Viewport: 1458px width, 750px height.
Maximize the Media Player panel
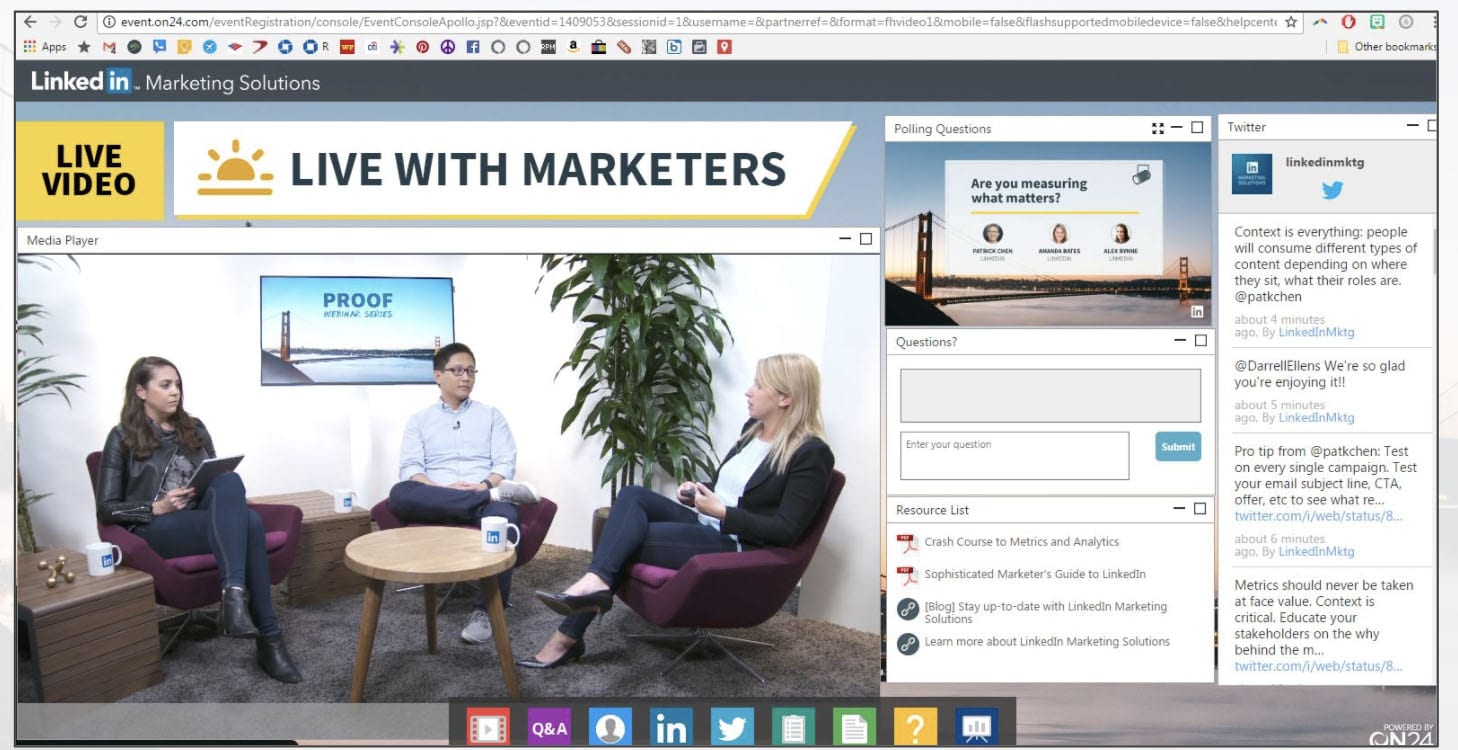coord(866,240)
